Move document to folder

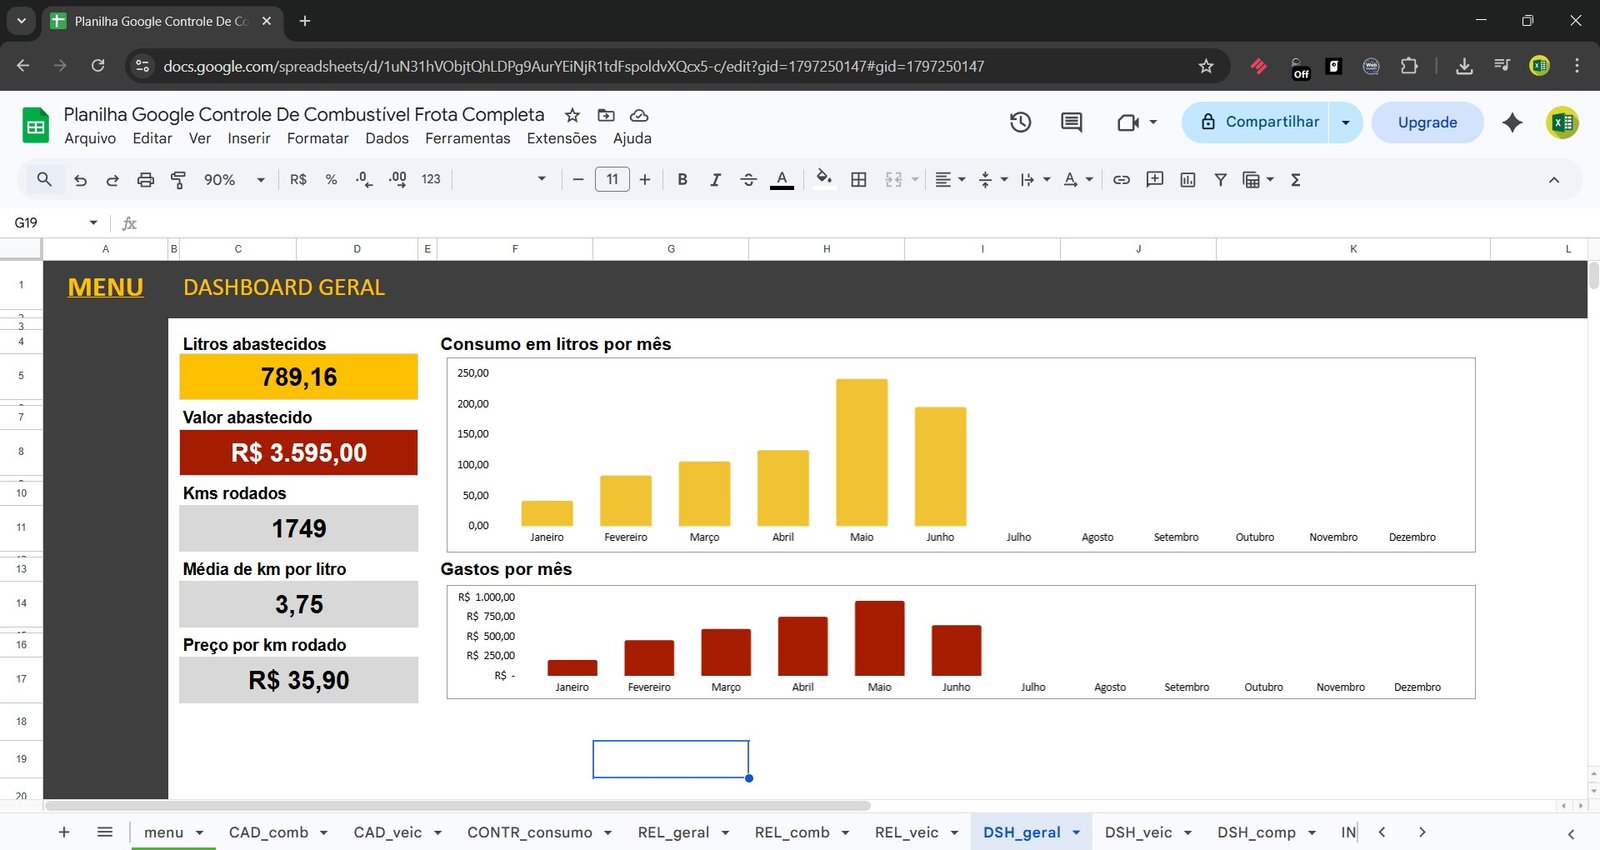tap(606, 115)
